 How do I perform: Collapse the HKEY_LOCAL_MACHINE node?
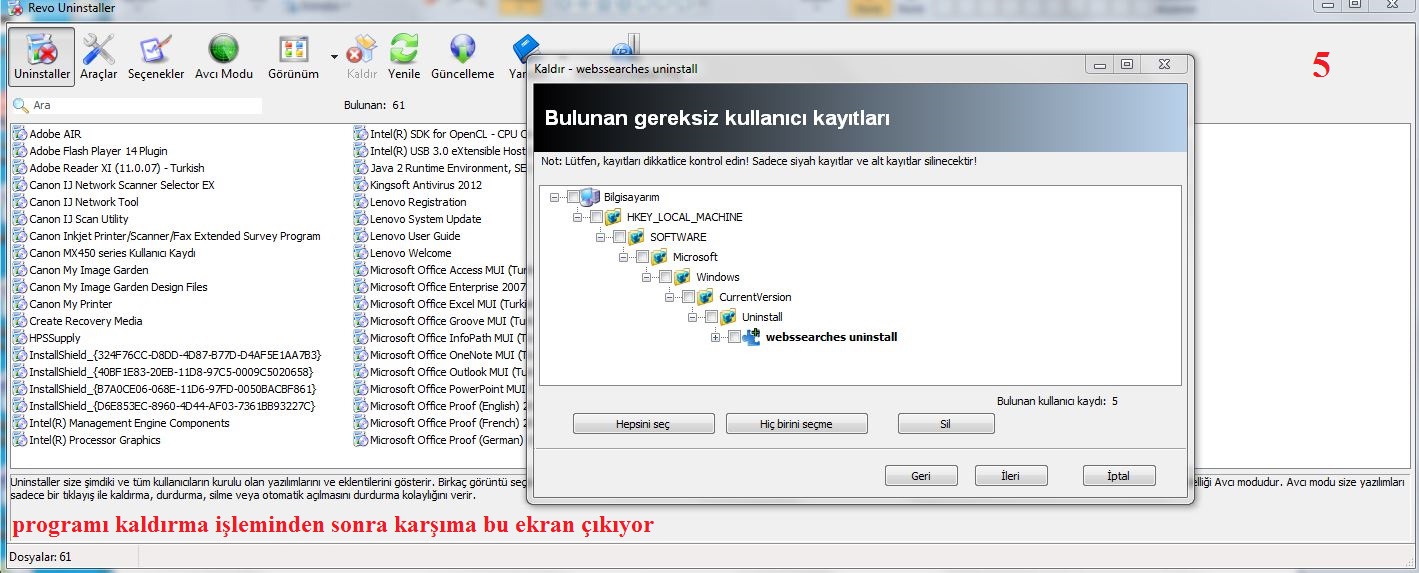tap(577, 217)
